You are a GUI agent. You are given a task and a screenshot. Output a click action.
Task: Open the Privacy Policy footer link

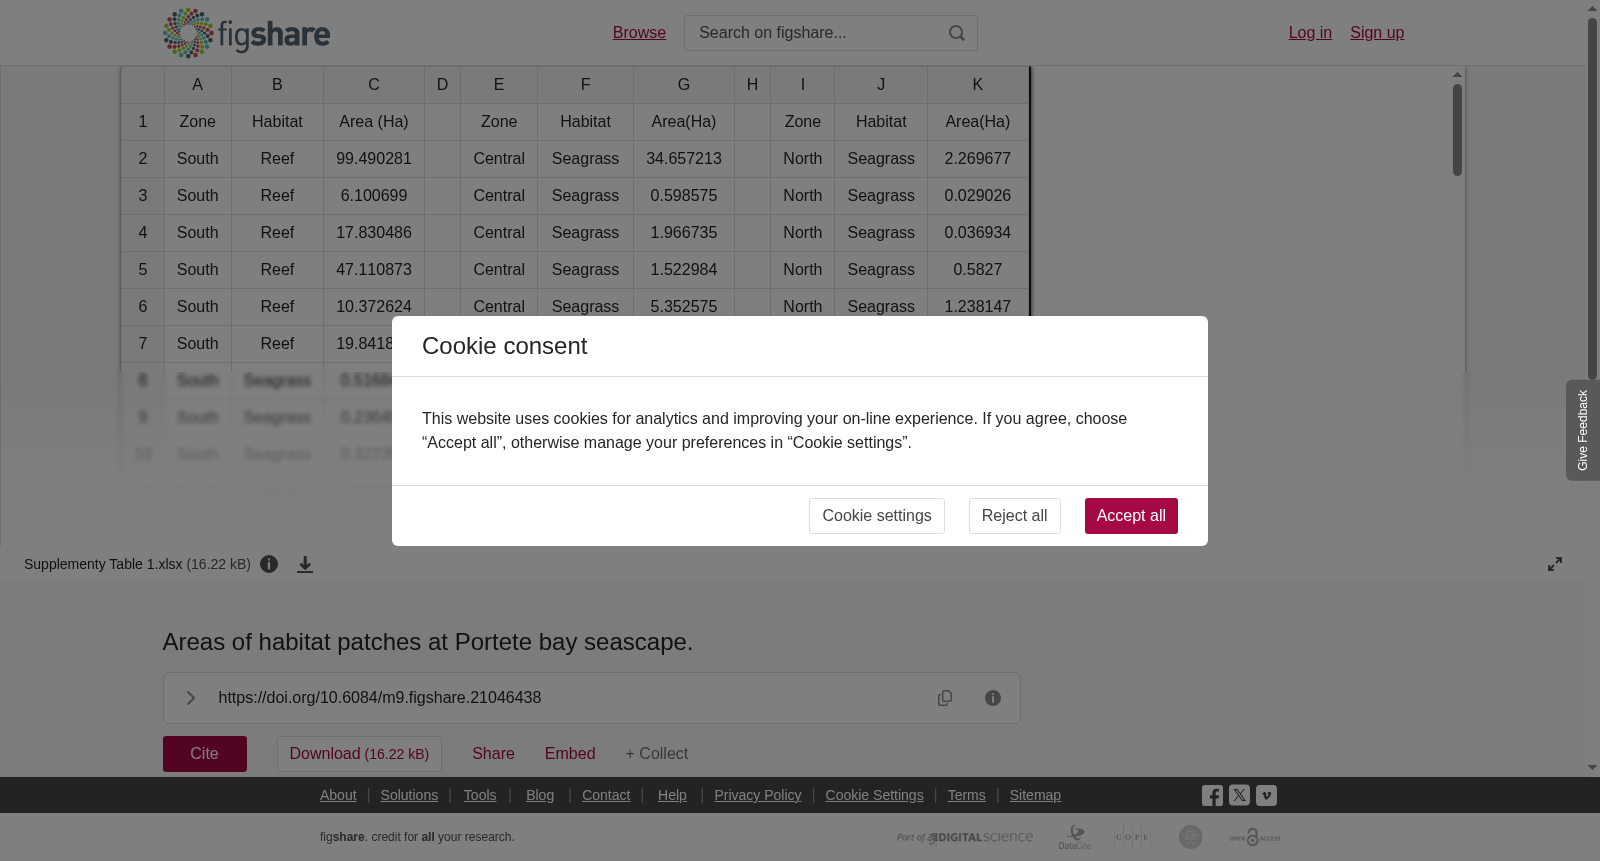click(758, 795)
